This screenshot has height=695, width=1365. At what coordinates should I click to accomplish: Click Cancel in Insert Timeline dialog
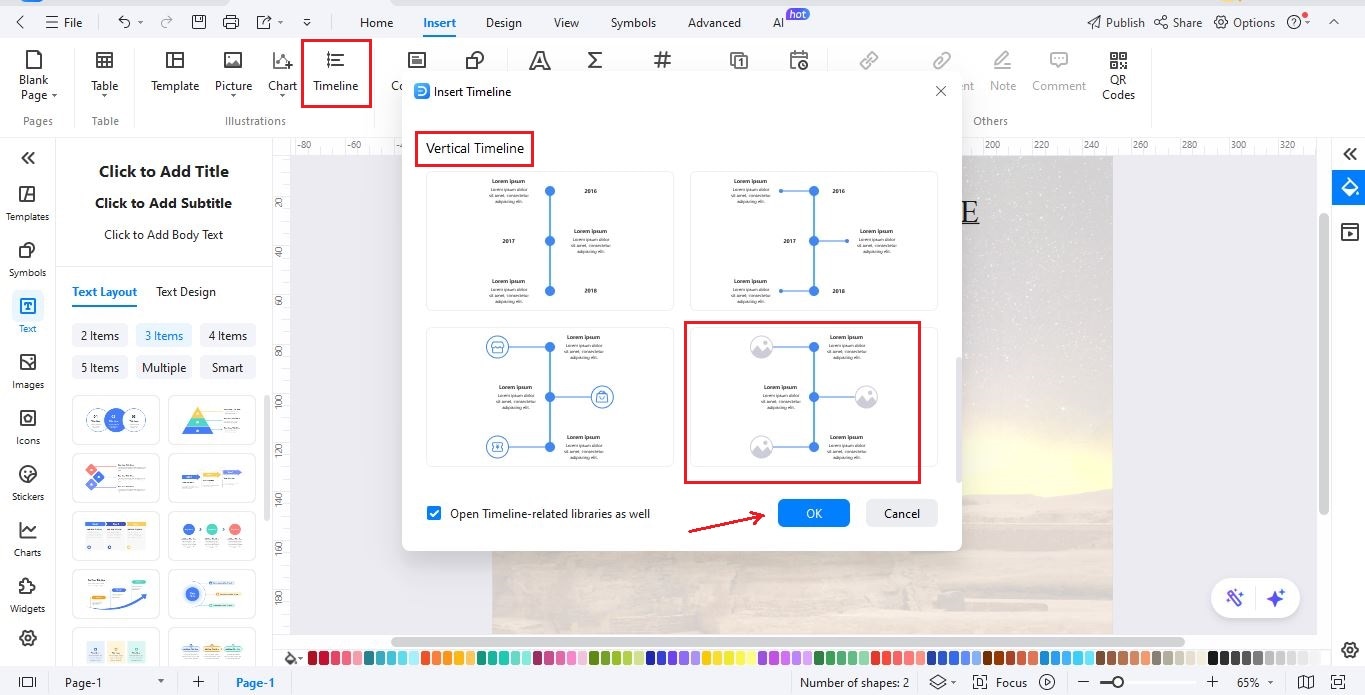tap(902, 513)
